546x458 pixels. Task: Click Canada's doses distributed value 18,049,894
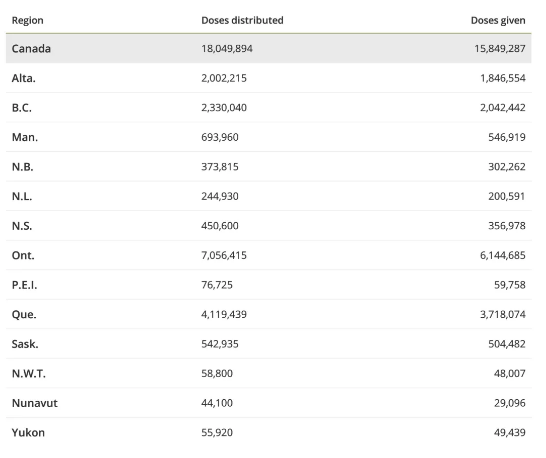click(227, 48)
